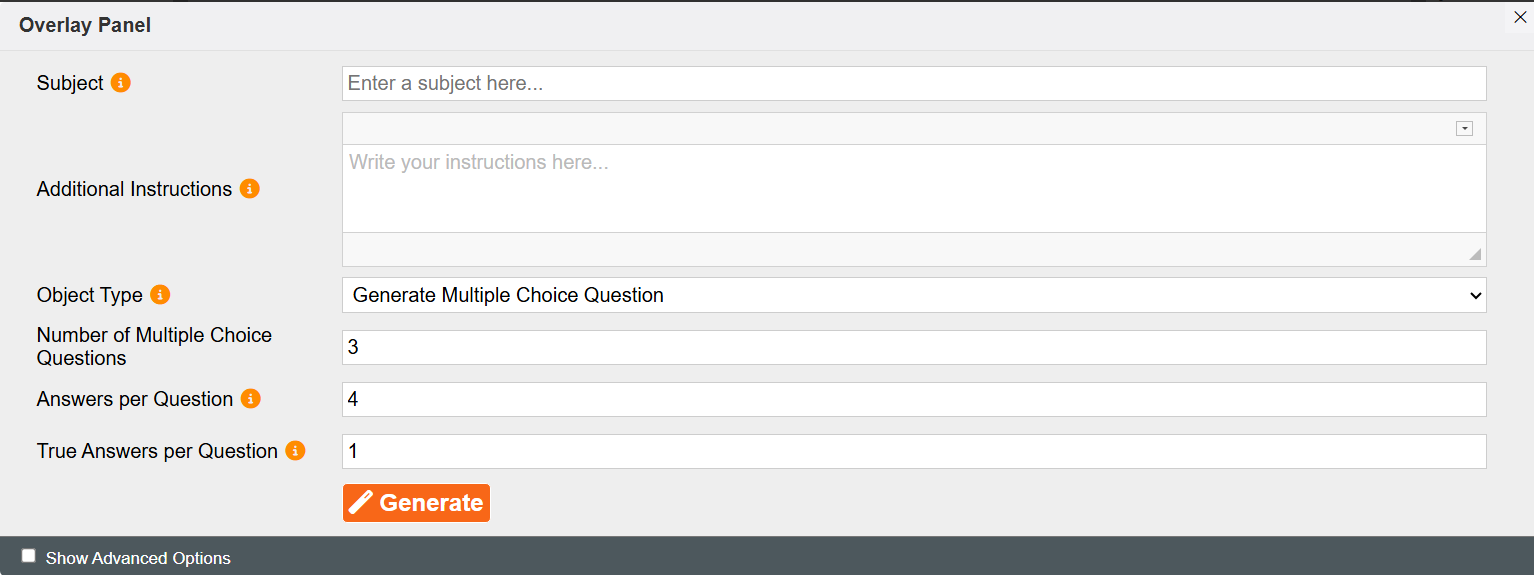Viewport: 1534px width, 575px height.
Task: Enable the Show Advanced Options checkbox
Action: click(29, 556)
